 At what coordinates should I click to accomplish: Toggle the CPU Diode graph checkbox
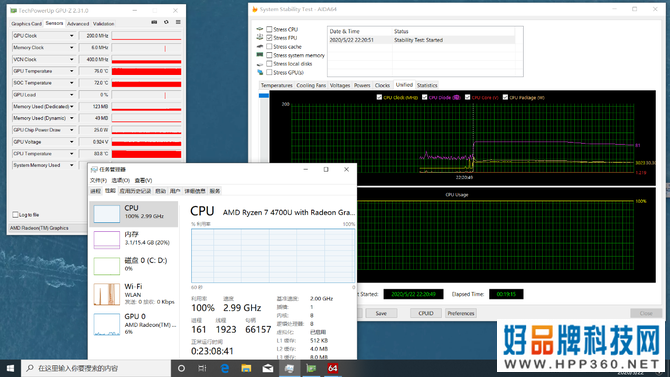[x=424, y=97]
